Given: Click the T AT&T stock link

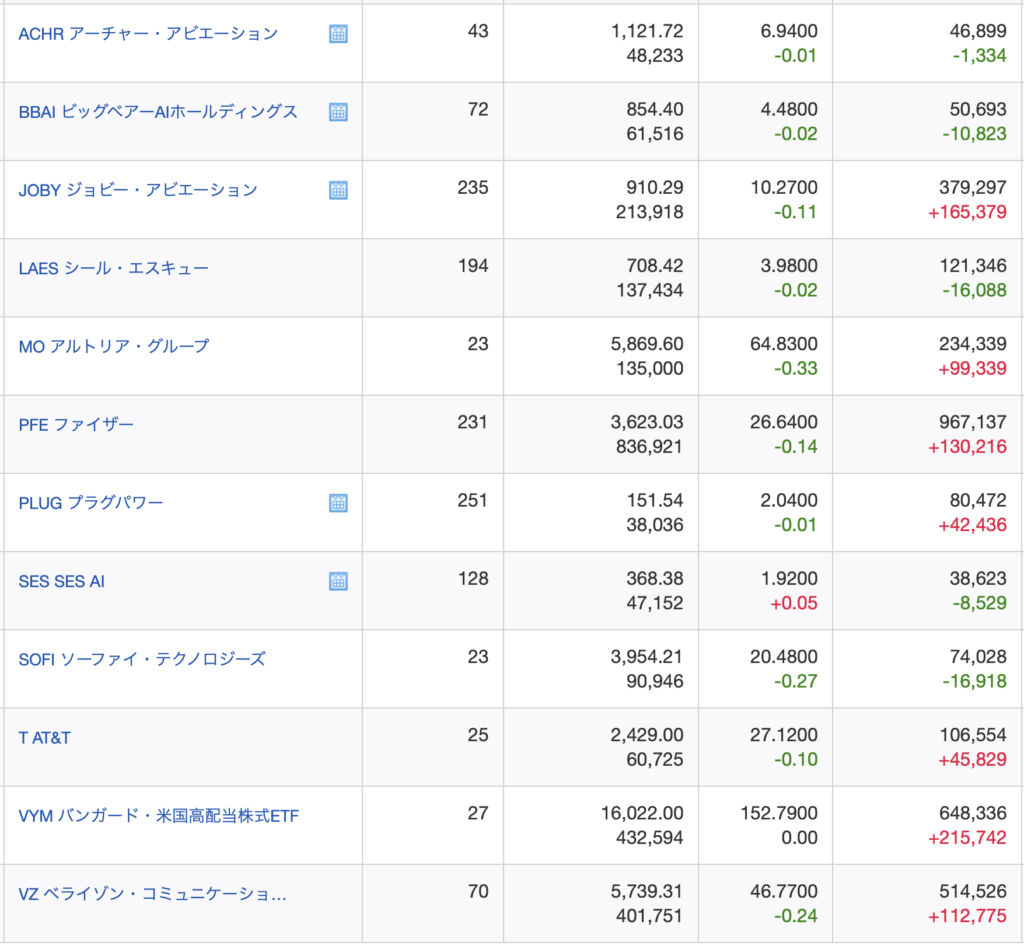Looking at the screenshot, I should 45,738.
